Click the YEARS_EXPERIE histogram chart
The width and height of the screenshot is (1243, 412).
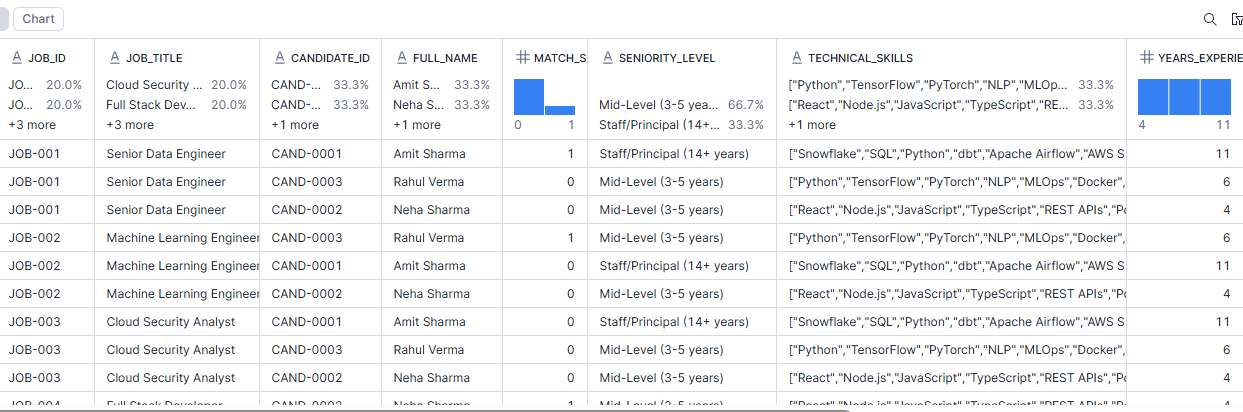[x=1185, y=97]
